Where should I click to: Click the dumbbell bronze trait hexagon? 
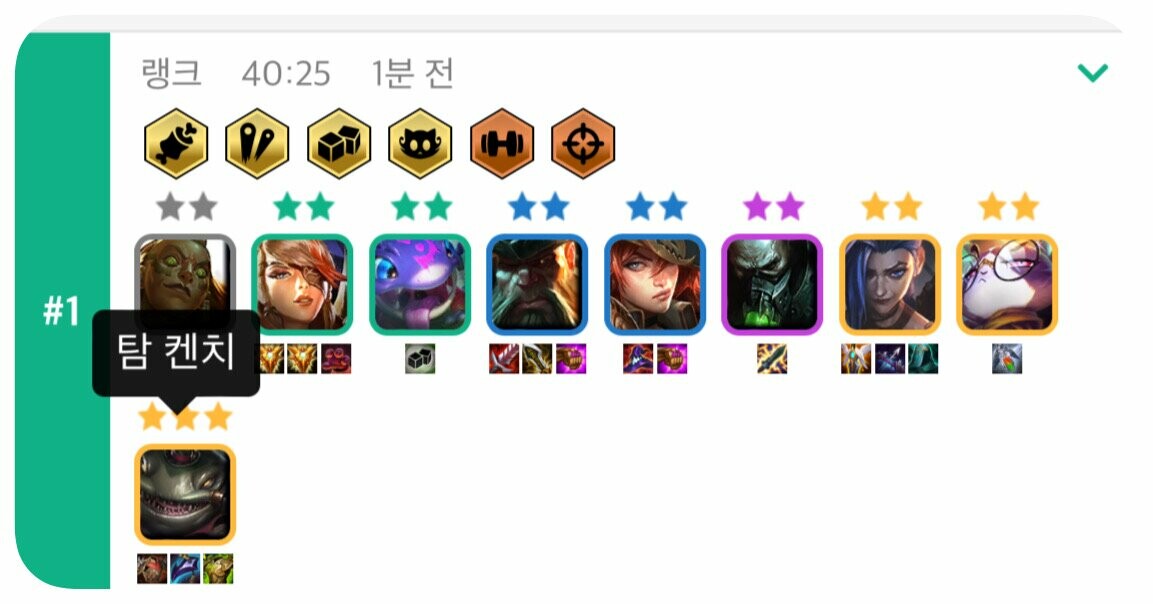tap(501, 143)
